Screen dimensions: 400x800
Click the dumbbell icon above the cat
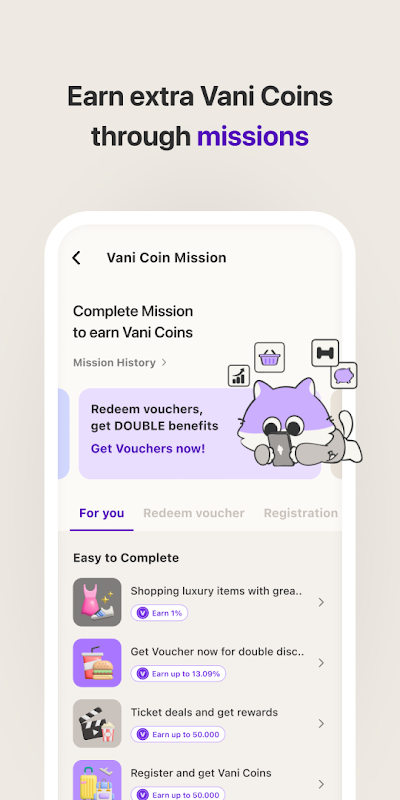click(x=325, y=353)
